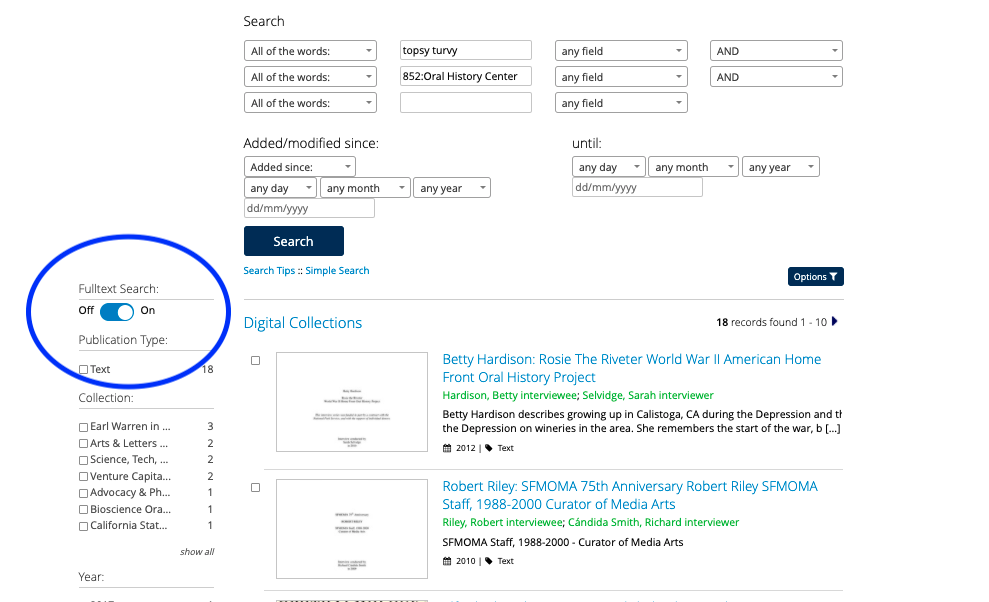Switch to Simple Search
The height and width of the screenshot is (602, 989).
click(337, 271)
